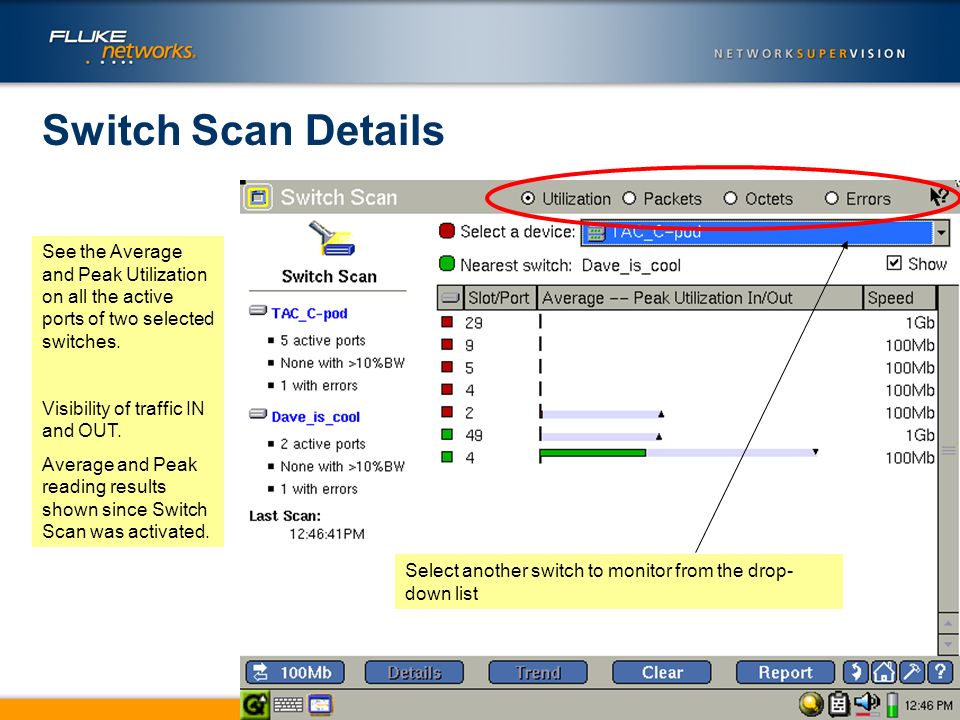Click the green Nearest switch indicator
Image resolution: width=960 pixels, height=720 pixels.
447,264
